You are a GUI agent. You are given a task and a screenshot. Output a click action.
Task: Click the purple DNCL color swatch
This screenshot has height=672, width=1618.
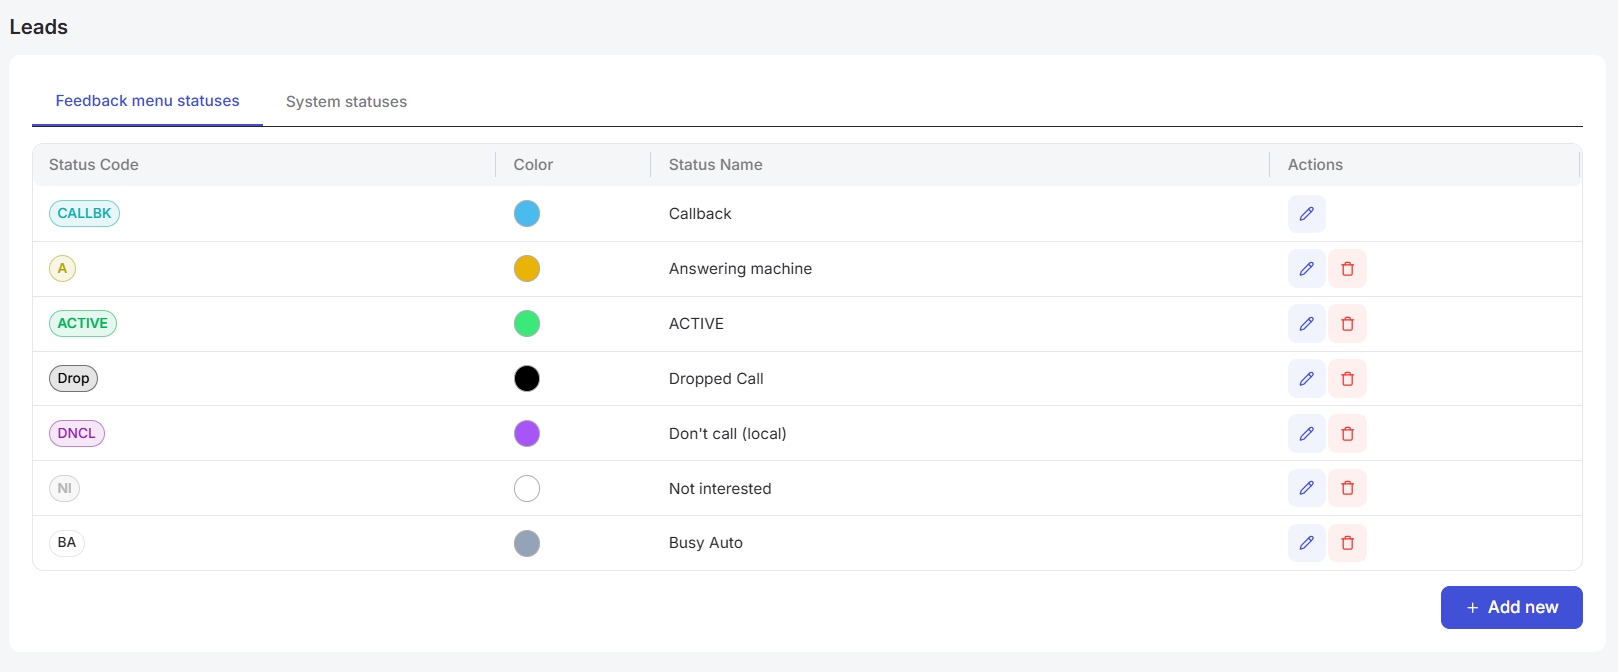[527, 433]
